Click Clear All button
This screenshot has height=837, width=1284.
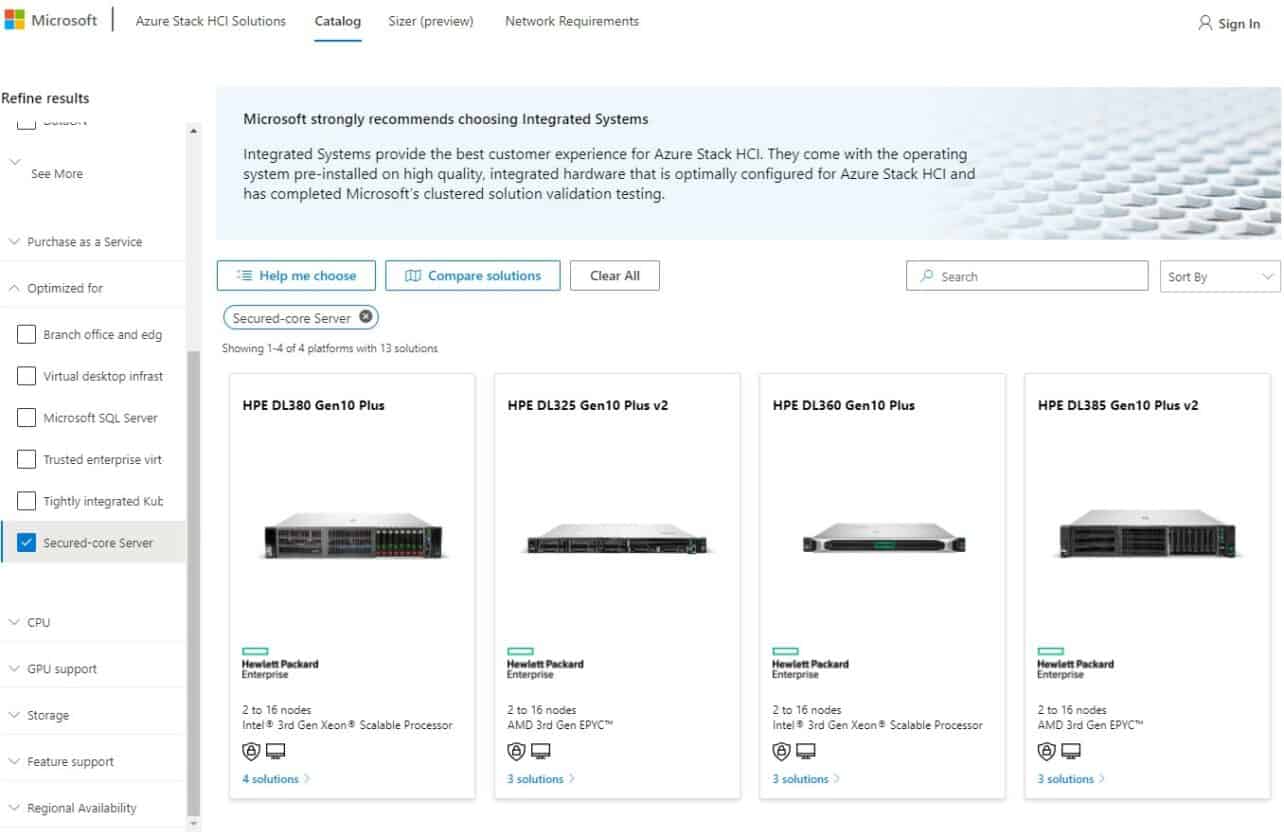615,276
